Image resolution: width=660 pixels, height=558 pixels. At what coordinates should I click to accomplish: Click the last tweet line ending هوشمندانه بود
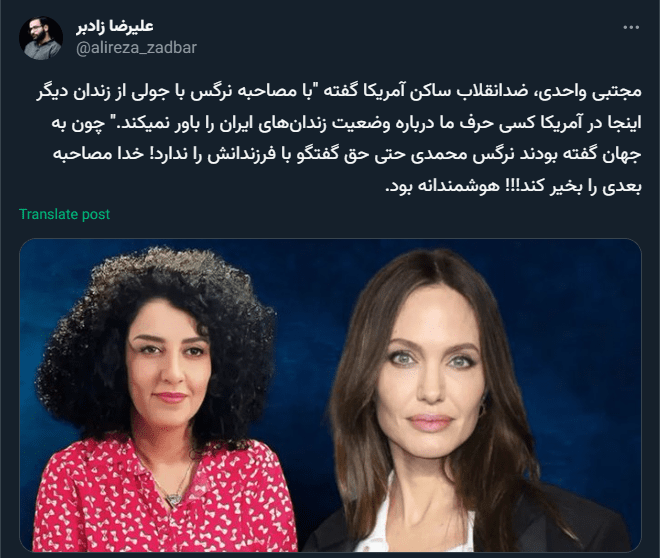[x=513, y=186]
